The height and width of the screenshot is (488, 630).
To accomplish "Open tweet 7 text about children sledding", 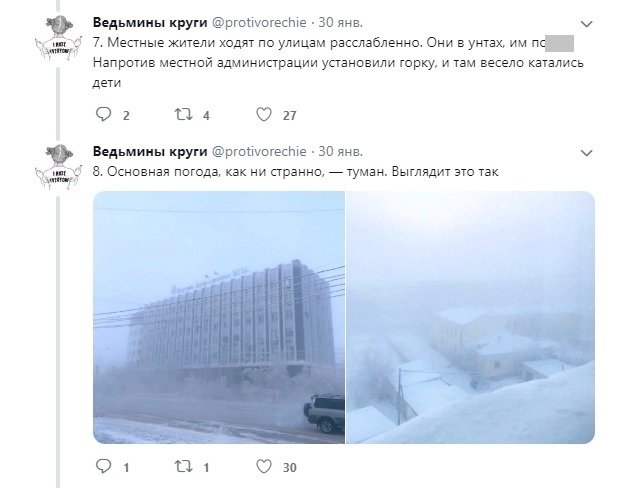I will point(338,62).
